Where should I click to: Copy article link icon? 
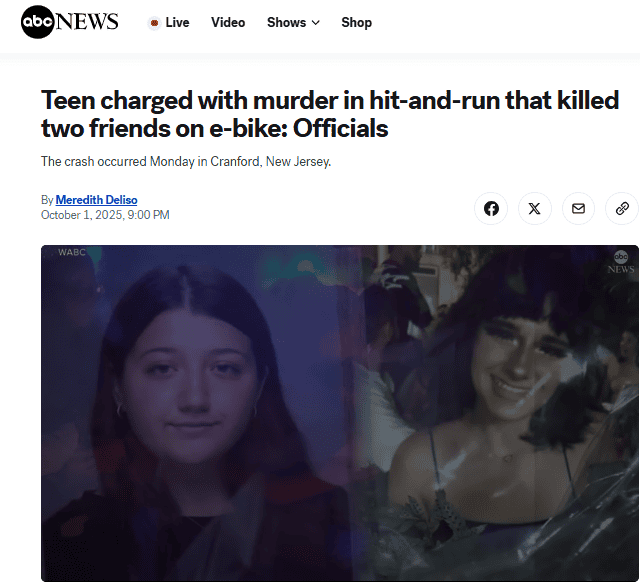(622, 209)
